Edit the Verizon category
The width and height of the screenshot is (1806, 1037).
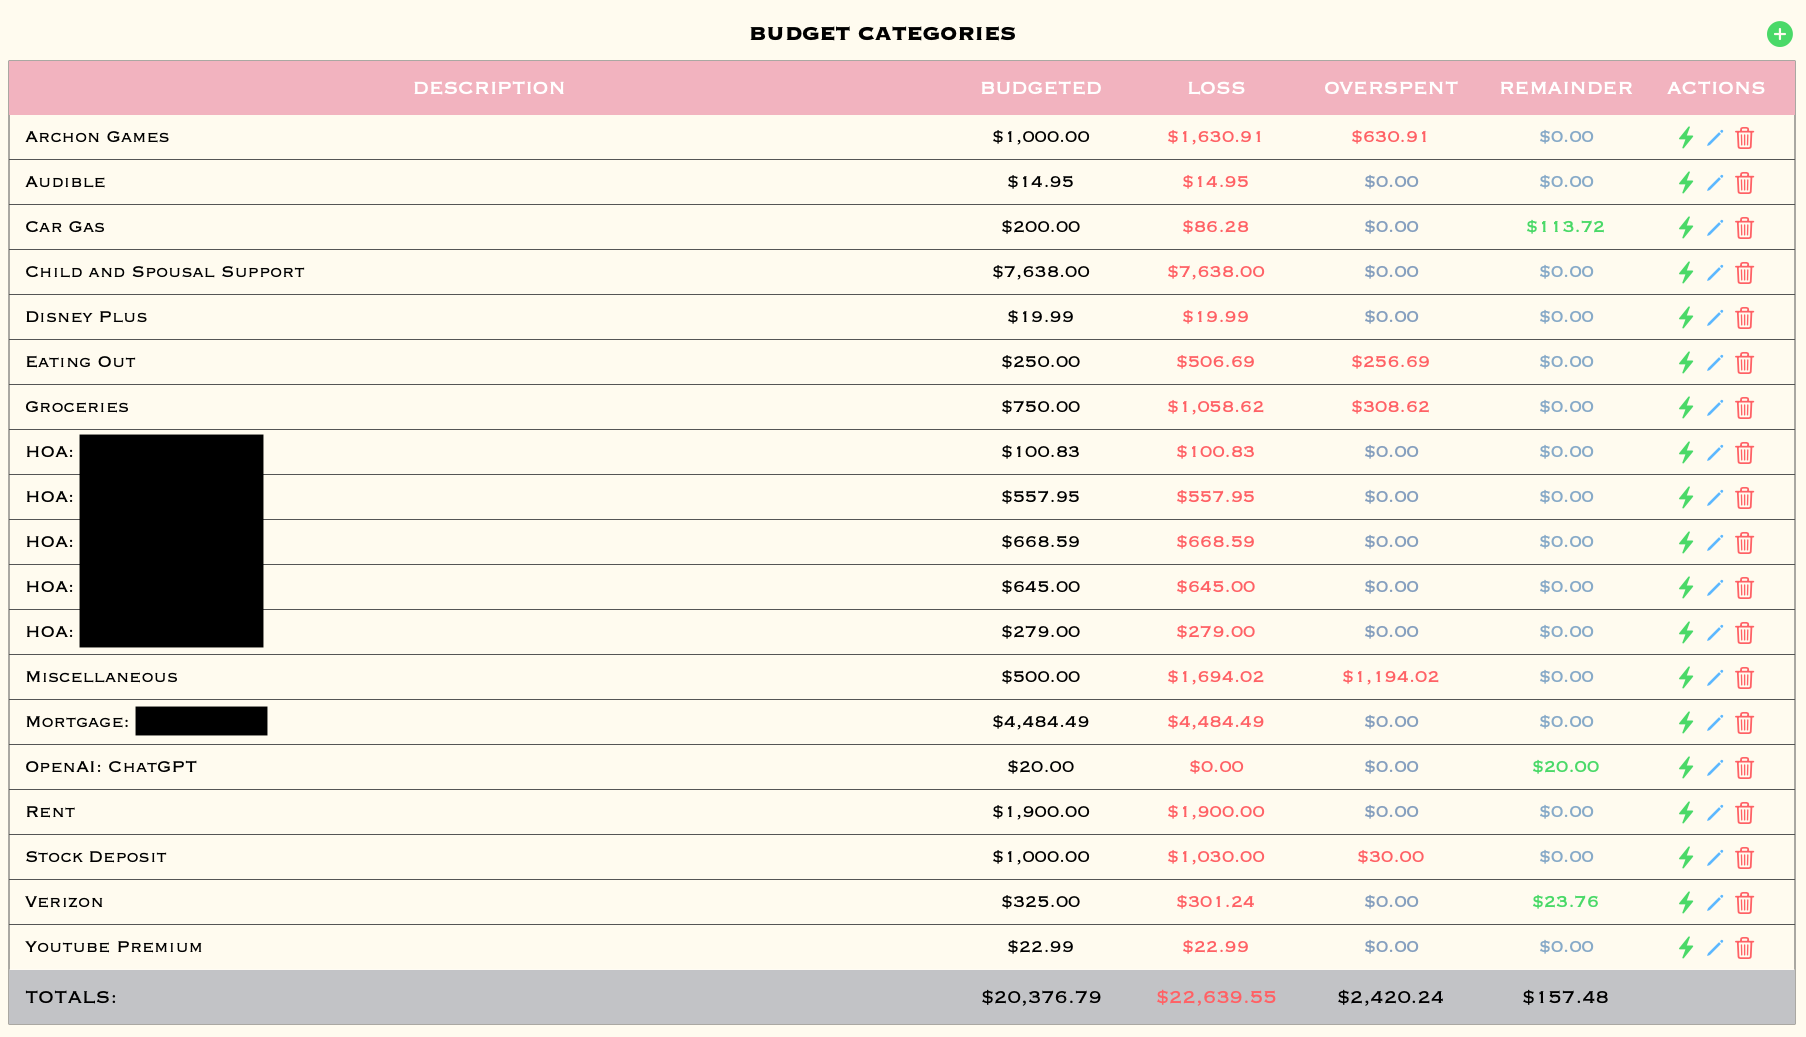1715,903
